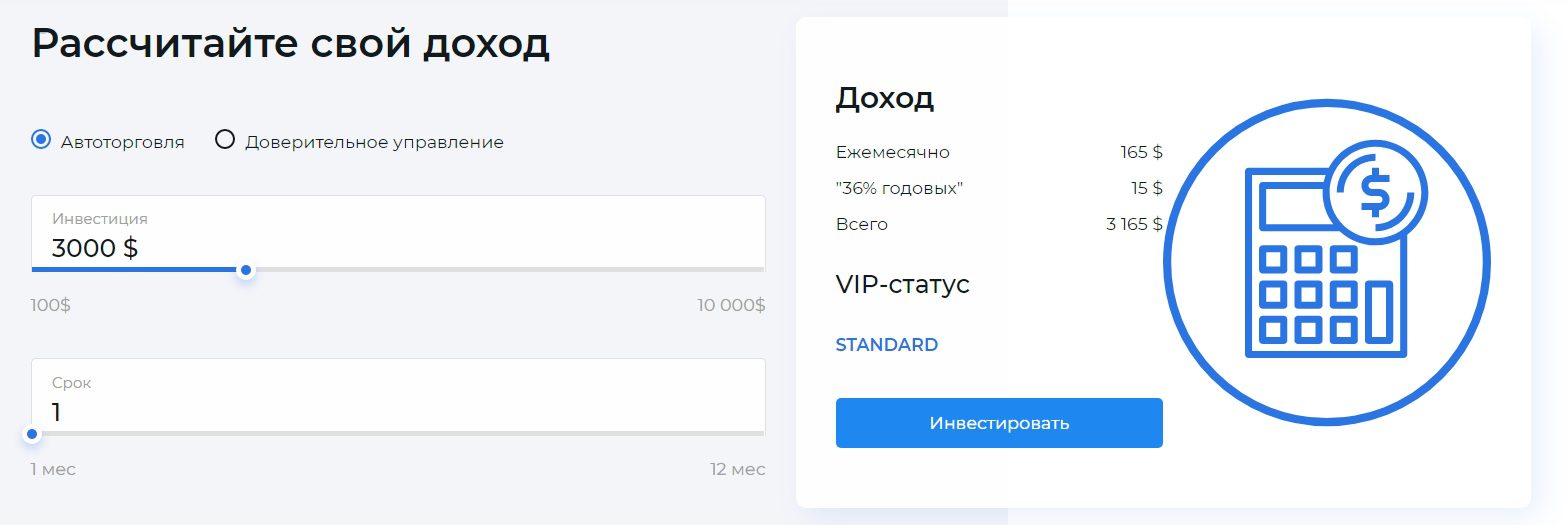
Task: Click the 10 000$ maximum investment label
Action: click(x=731, y=305)
